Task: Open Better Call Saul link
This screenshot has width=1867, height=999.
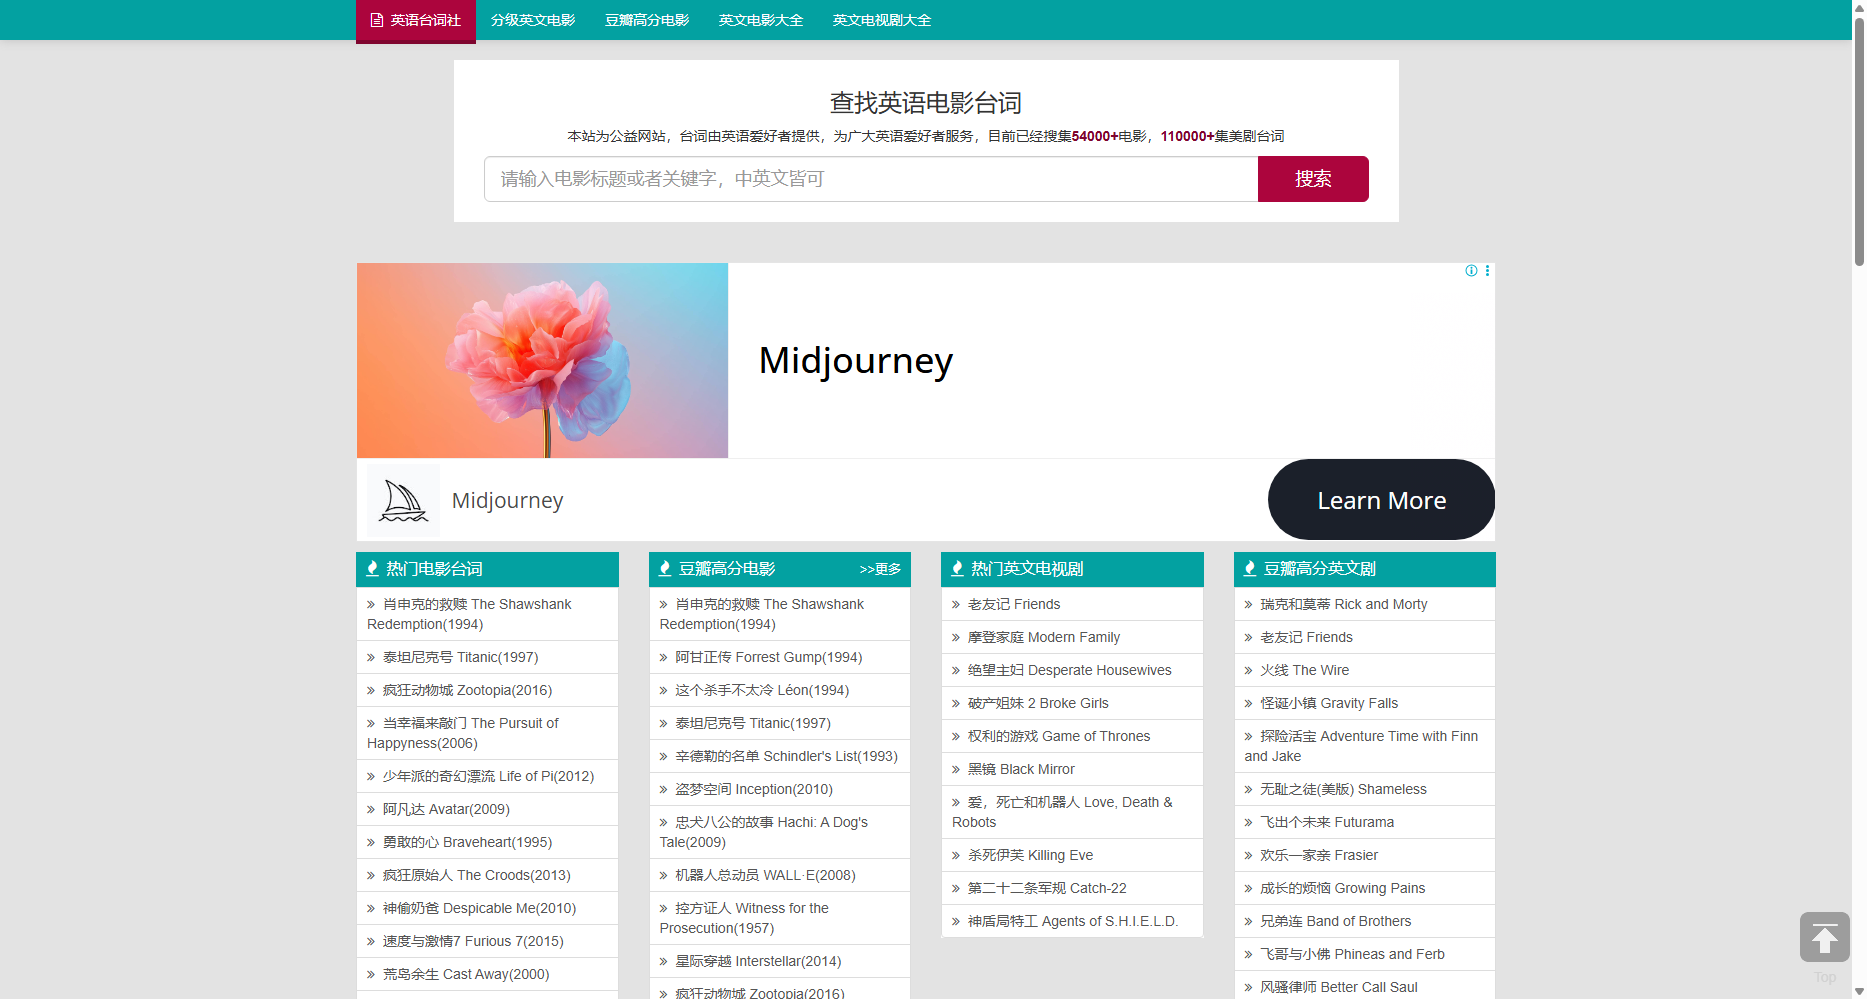Action: 1338,987
